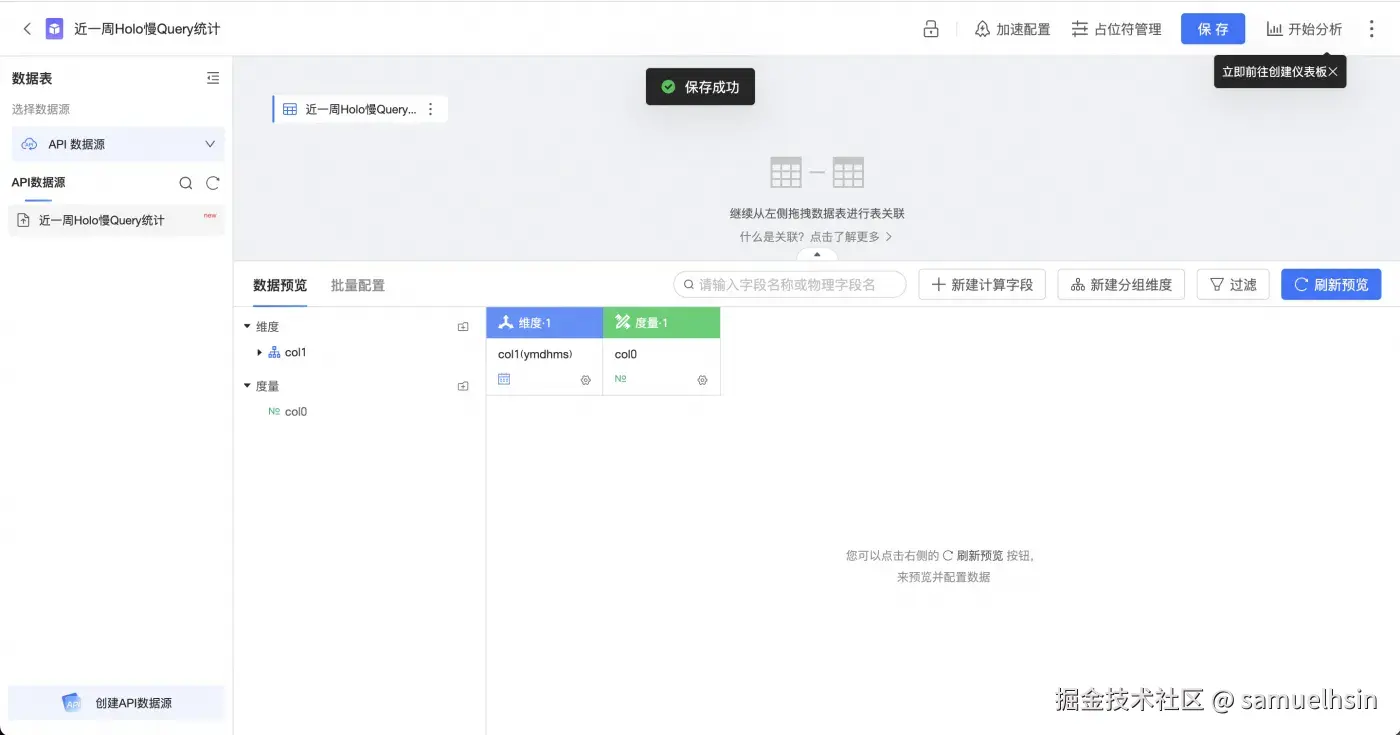1400x735 pixels.
Task: Click the field name search box
Action: (790, 285)
